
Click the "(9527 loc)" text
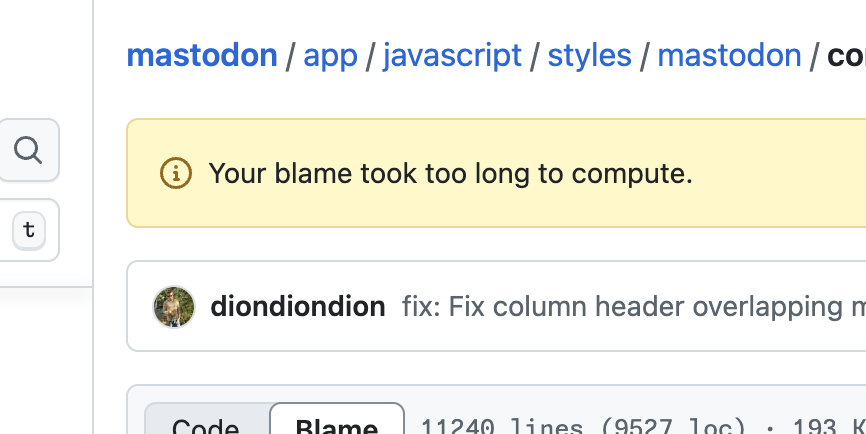pos(672,426)
